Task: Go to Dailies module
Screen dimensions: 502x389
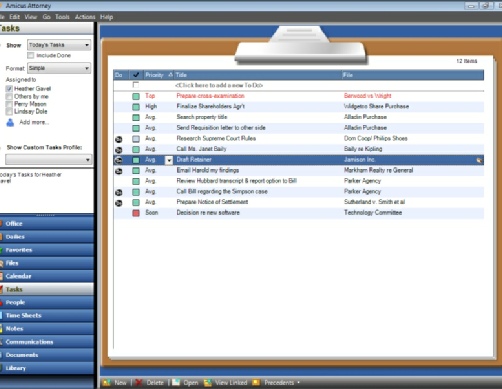Action: [x=47, y=237]
